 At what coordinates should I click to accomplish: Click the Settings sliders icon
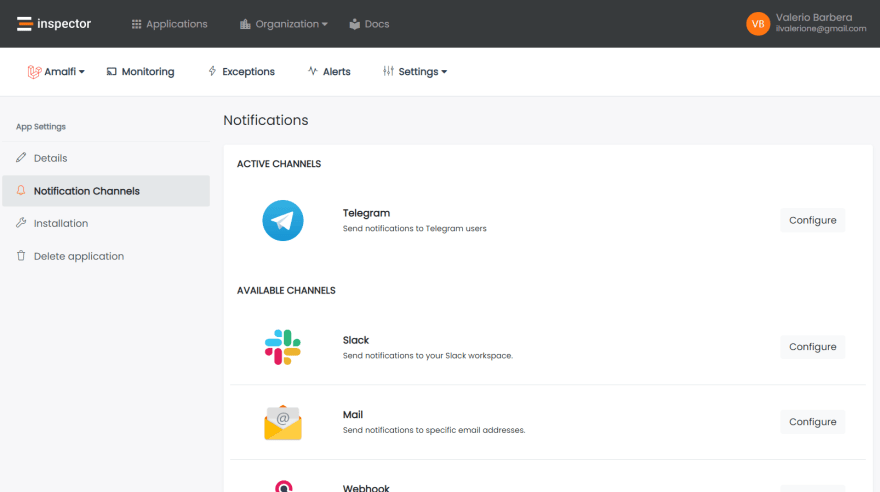click(388, 71)
